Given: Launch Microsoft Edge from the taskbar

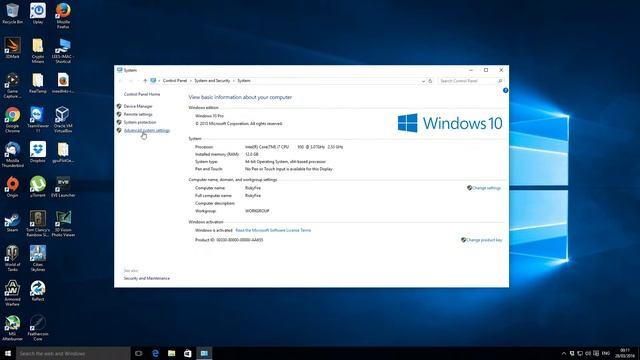Looking at the screenshot, I should (155, 353).
